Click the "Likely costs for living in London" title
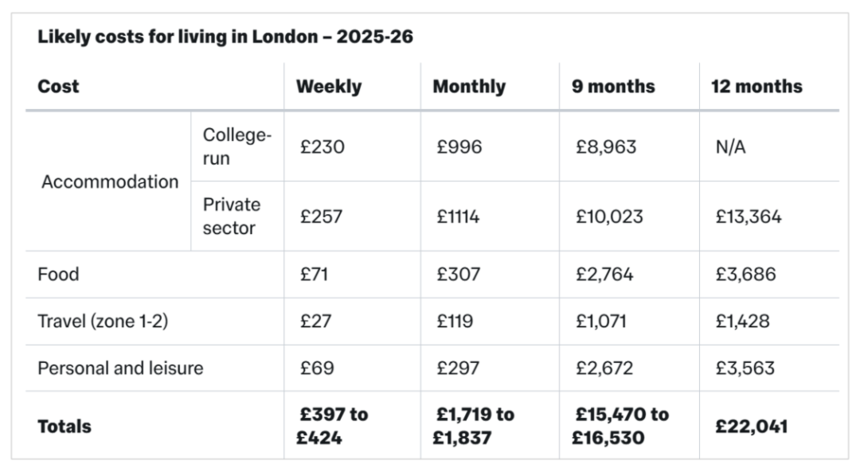The height and width of the screenshot is (472, 860). pyautogui.click(x=225, y=37)
